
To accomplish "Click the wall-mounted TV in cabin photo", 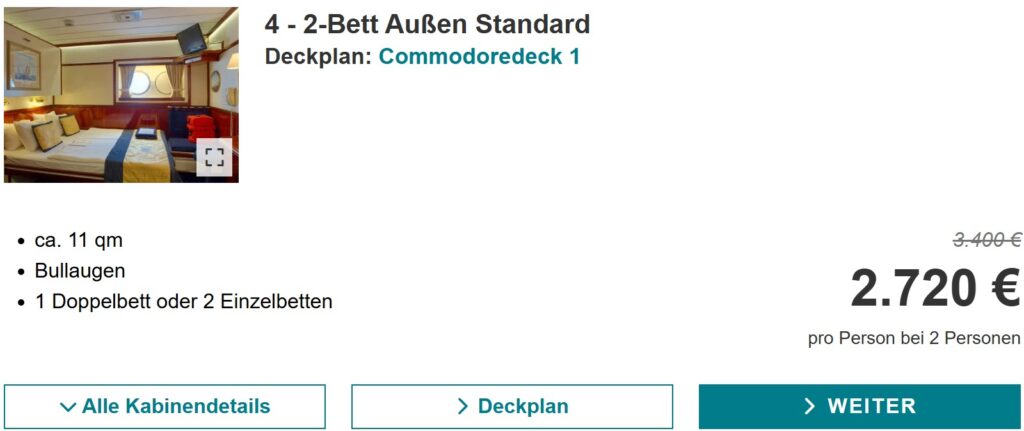I will [190, 40].
